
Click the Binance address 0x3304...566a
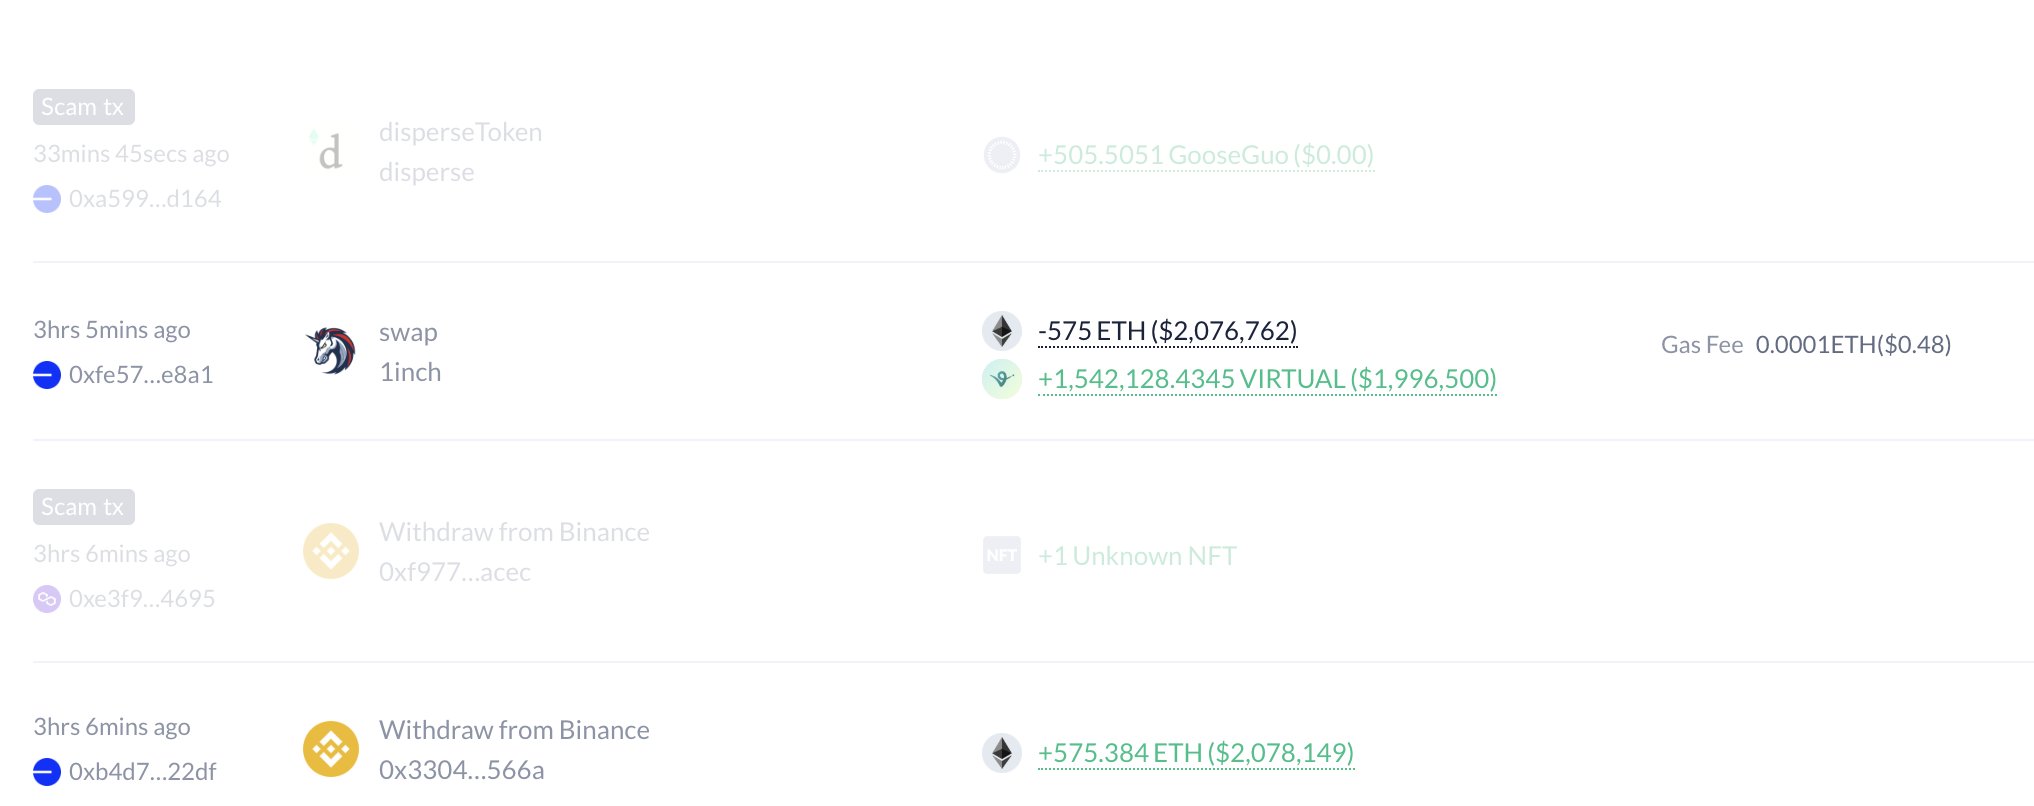coord(461,770)
